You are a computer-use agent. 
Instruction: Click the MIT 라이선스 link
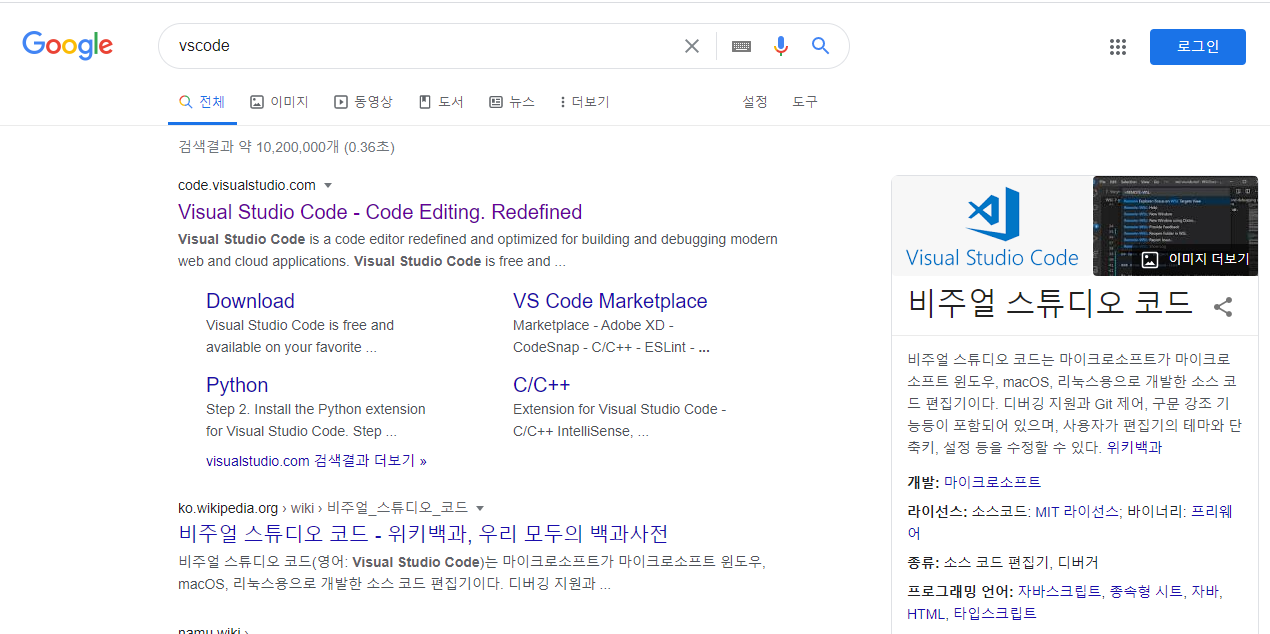1077,512
